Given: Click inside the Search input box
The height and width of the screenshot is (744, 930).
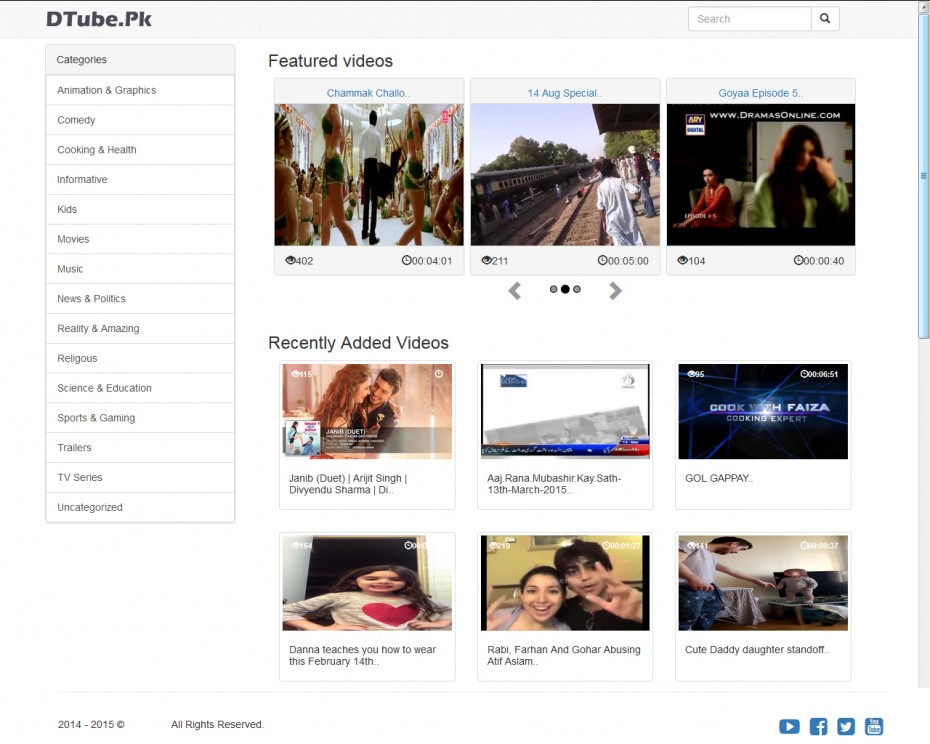Looking at the screenshot, I should tap(748, 18).
